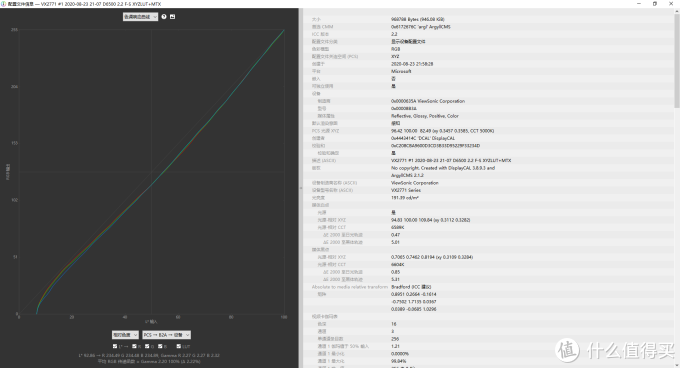680x368 pixels.
Task: Toggle the G channel checkbox
Action: pos(147,346)
